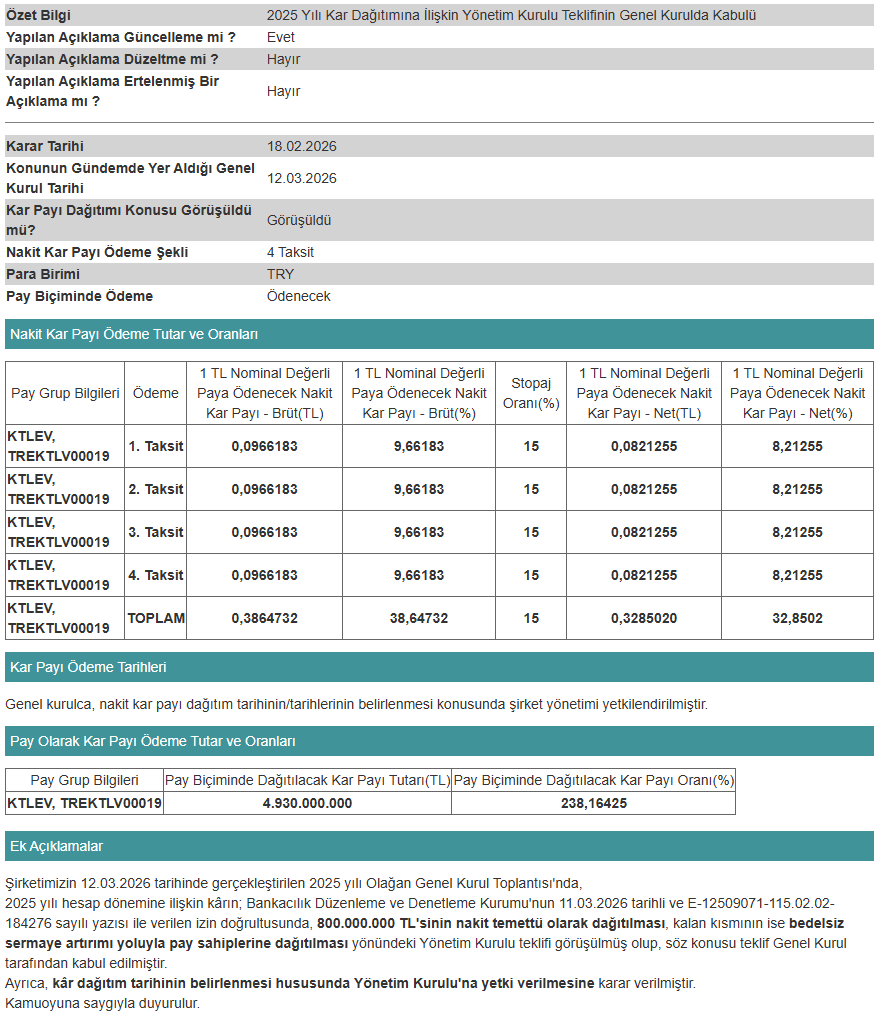This screenshot has height=1022, width=877.
Task: Click the 'Ek Açıklamalar' section header
Action: (x=56, y=846)
